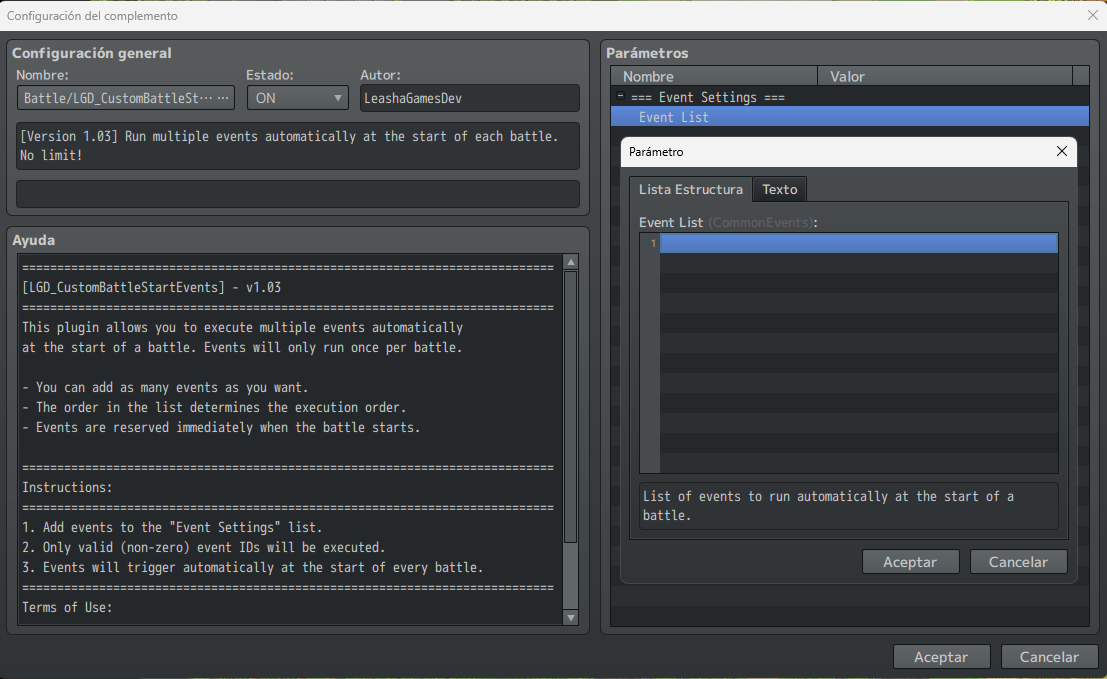Click the ellipsis in the Nombre field
The image size is (1107, 679).
(223, 98)
